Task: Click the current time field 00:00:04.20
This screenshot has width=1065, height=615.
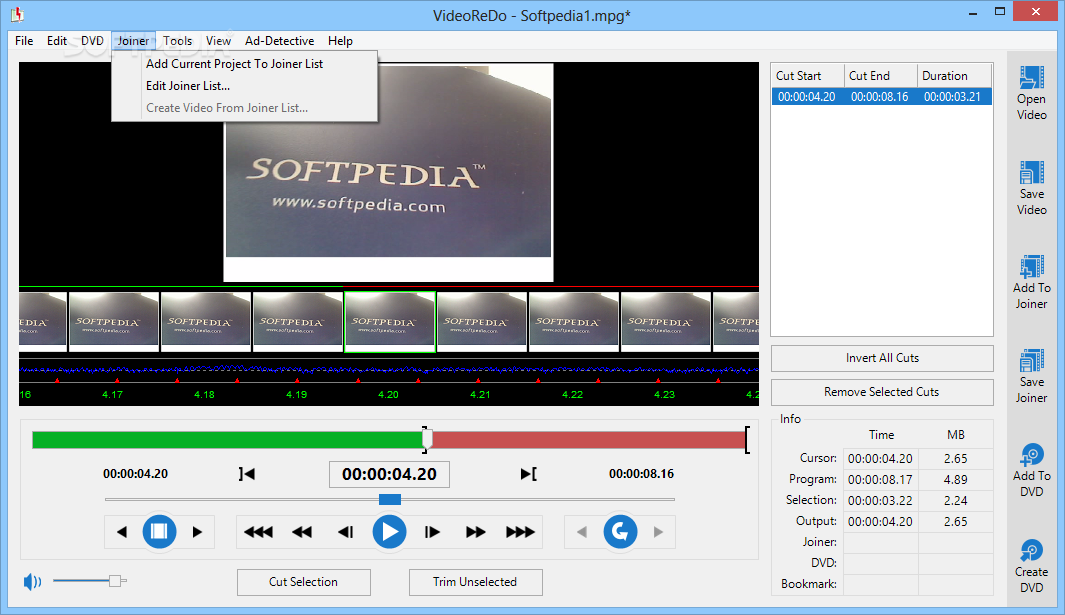Action: click(x=389, y=474)
